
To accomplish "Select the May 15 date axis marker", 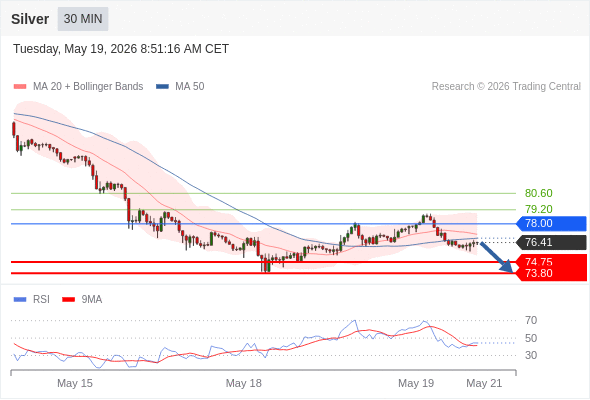I will (x=75, y=383).
